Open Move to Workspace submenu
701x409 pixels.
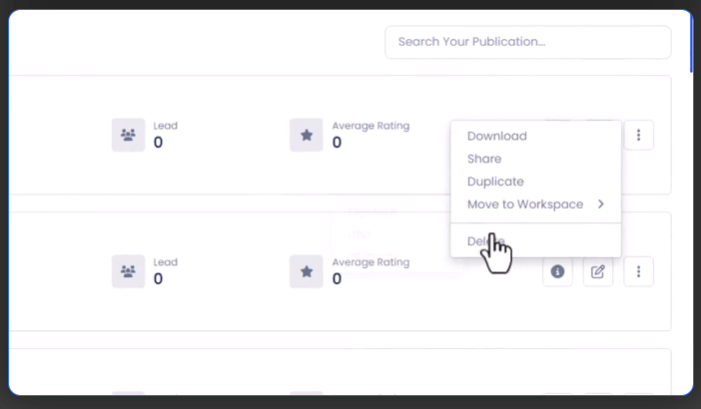pos(536,204)
